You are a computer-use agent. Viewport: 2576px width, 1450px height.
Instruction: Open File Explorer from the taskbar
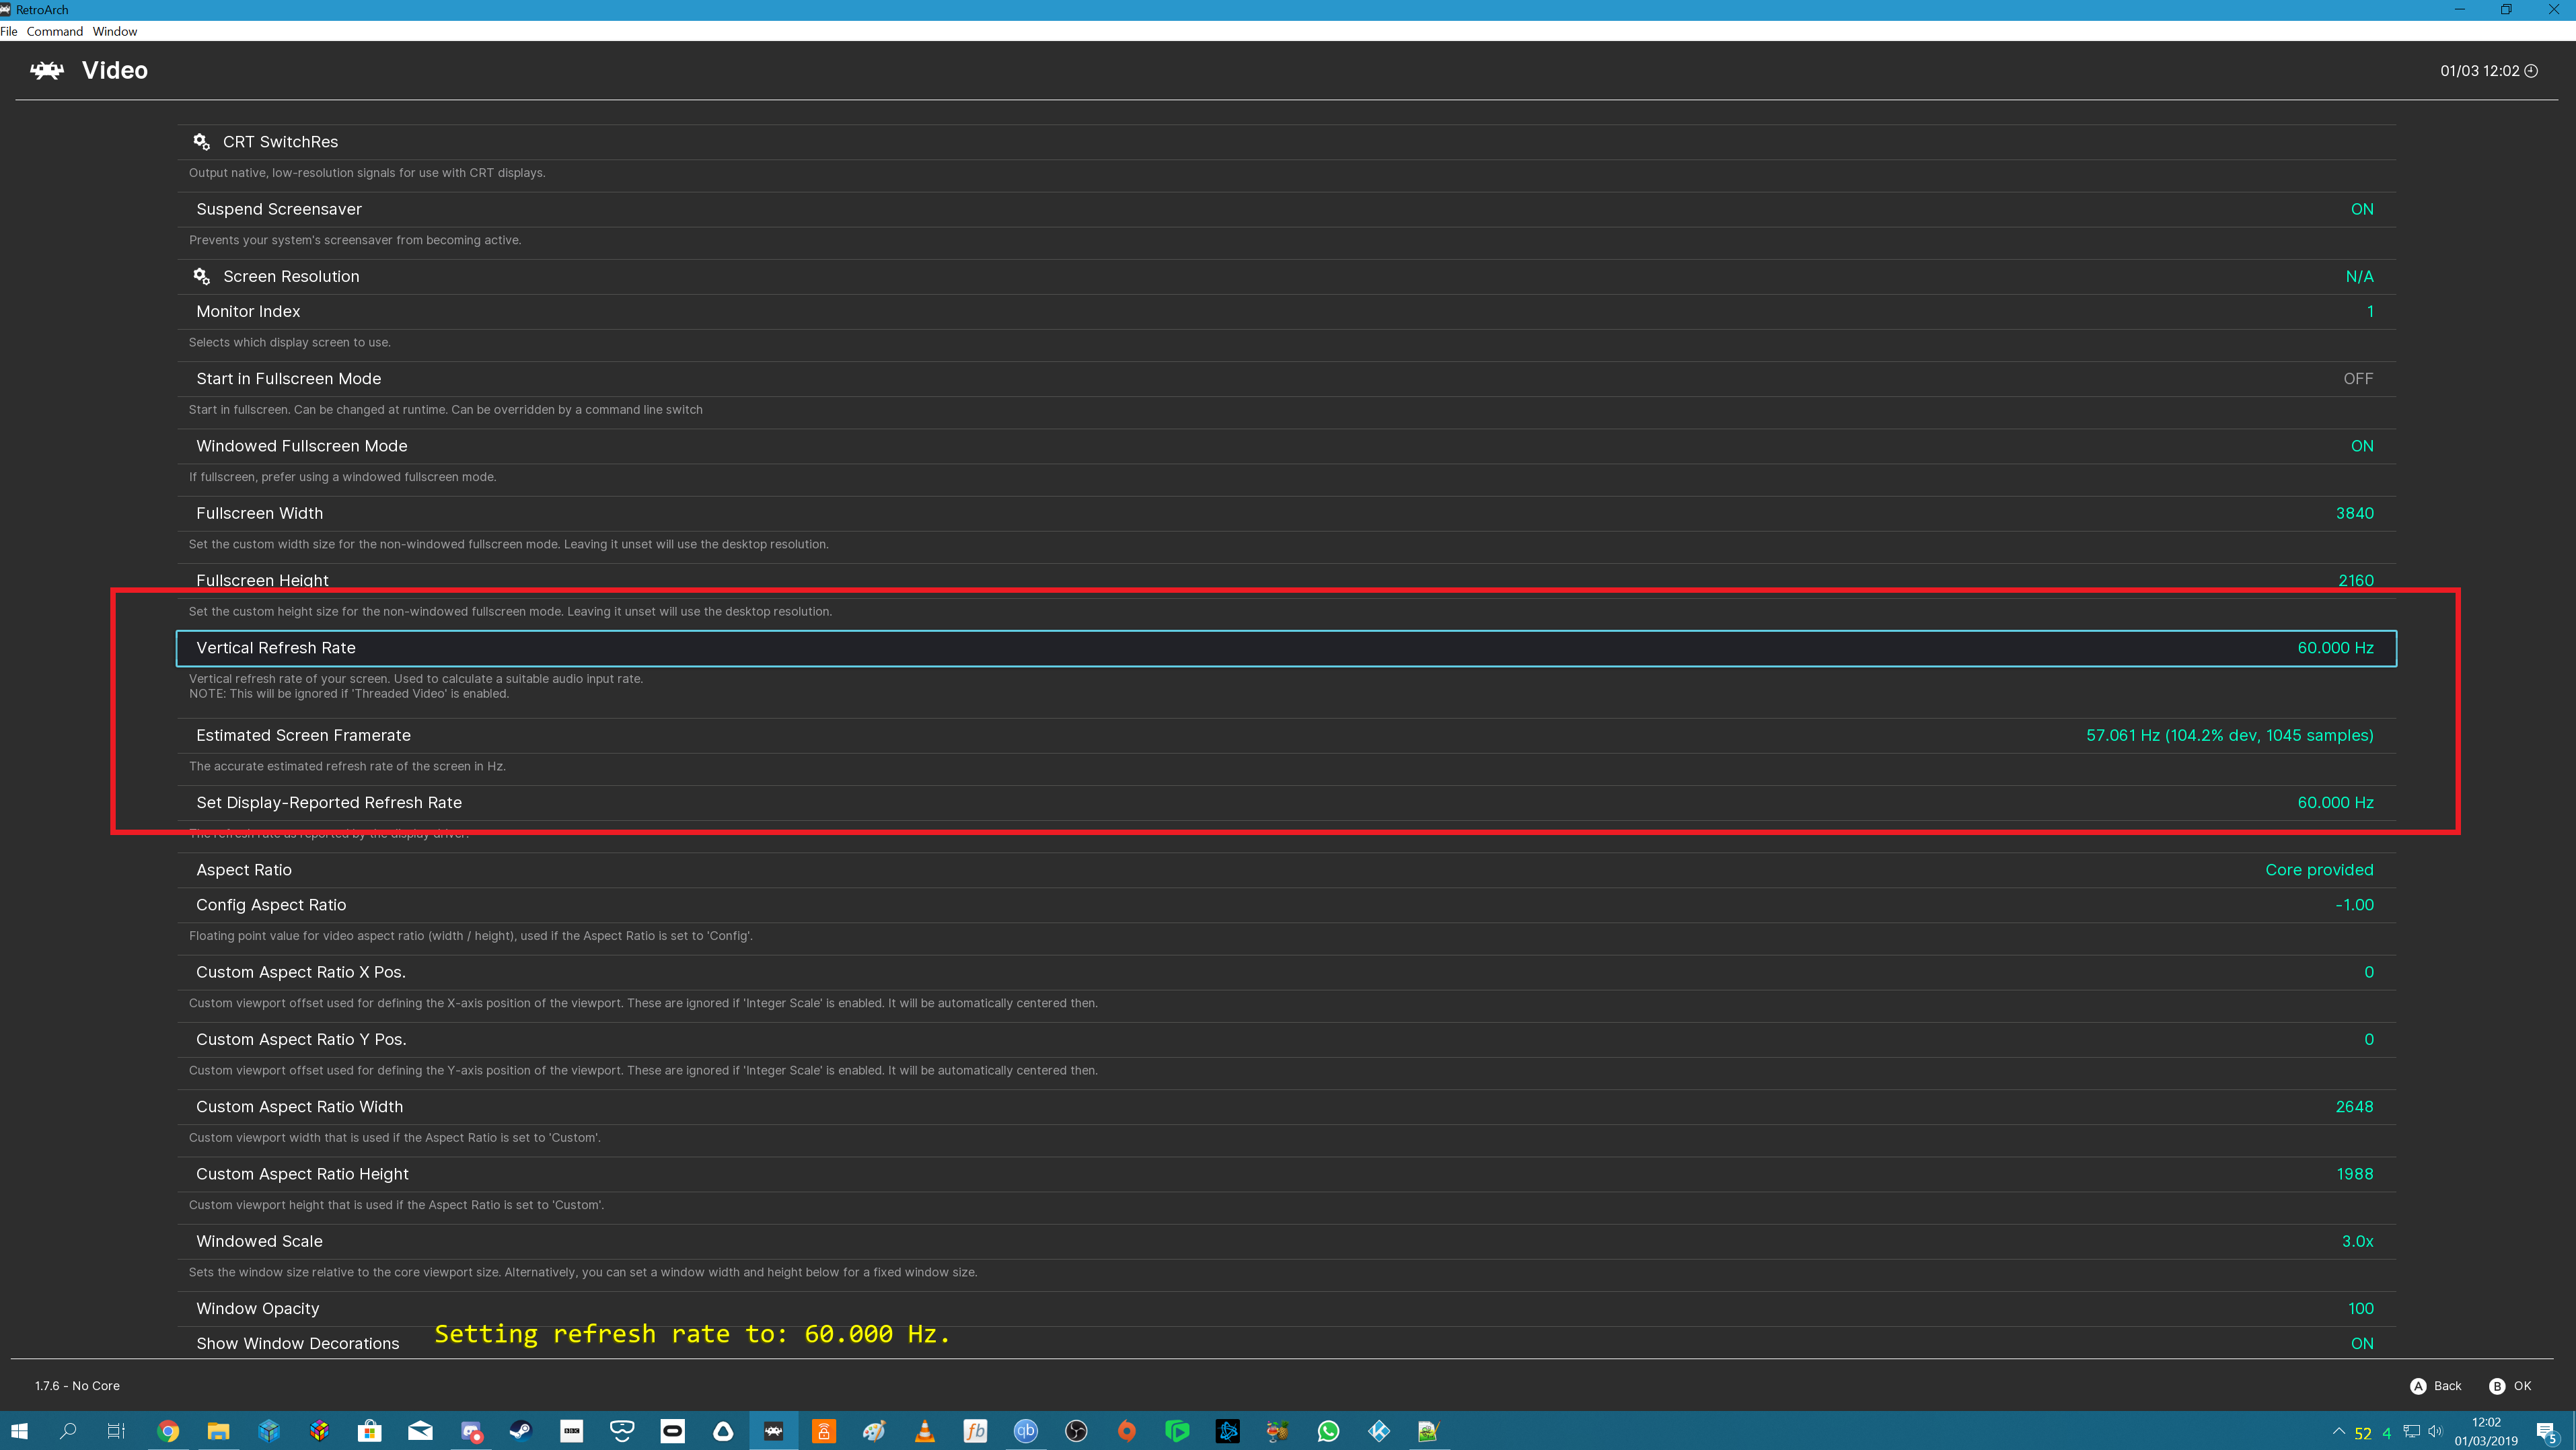[218, 1431]
